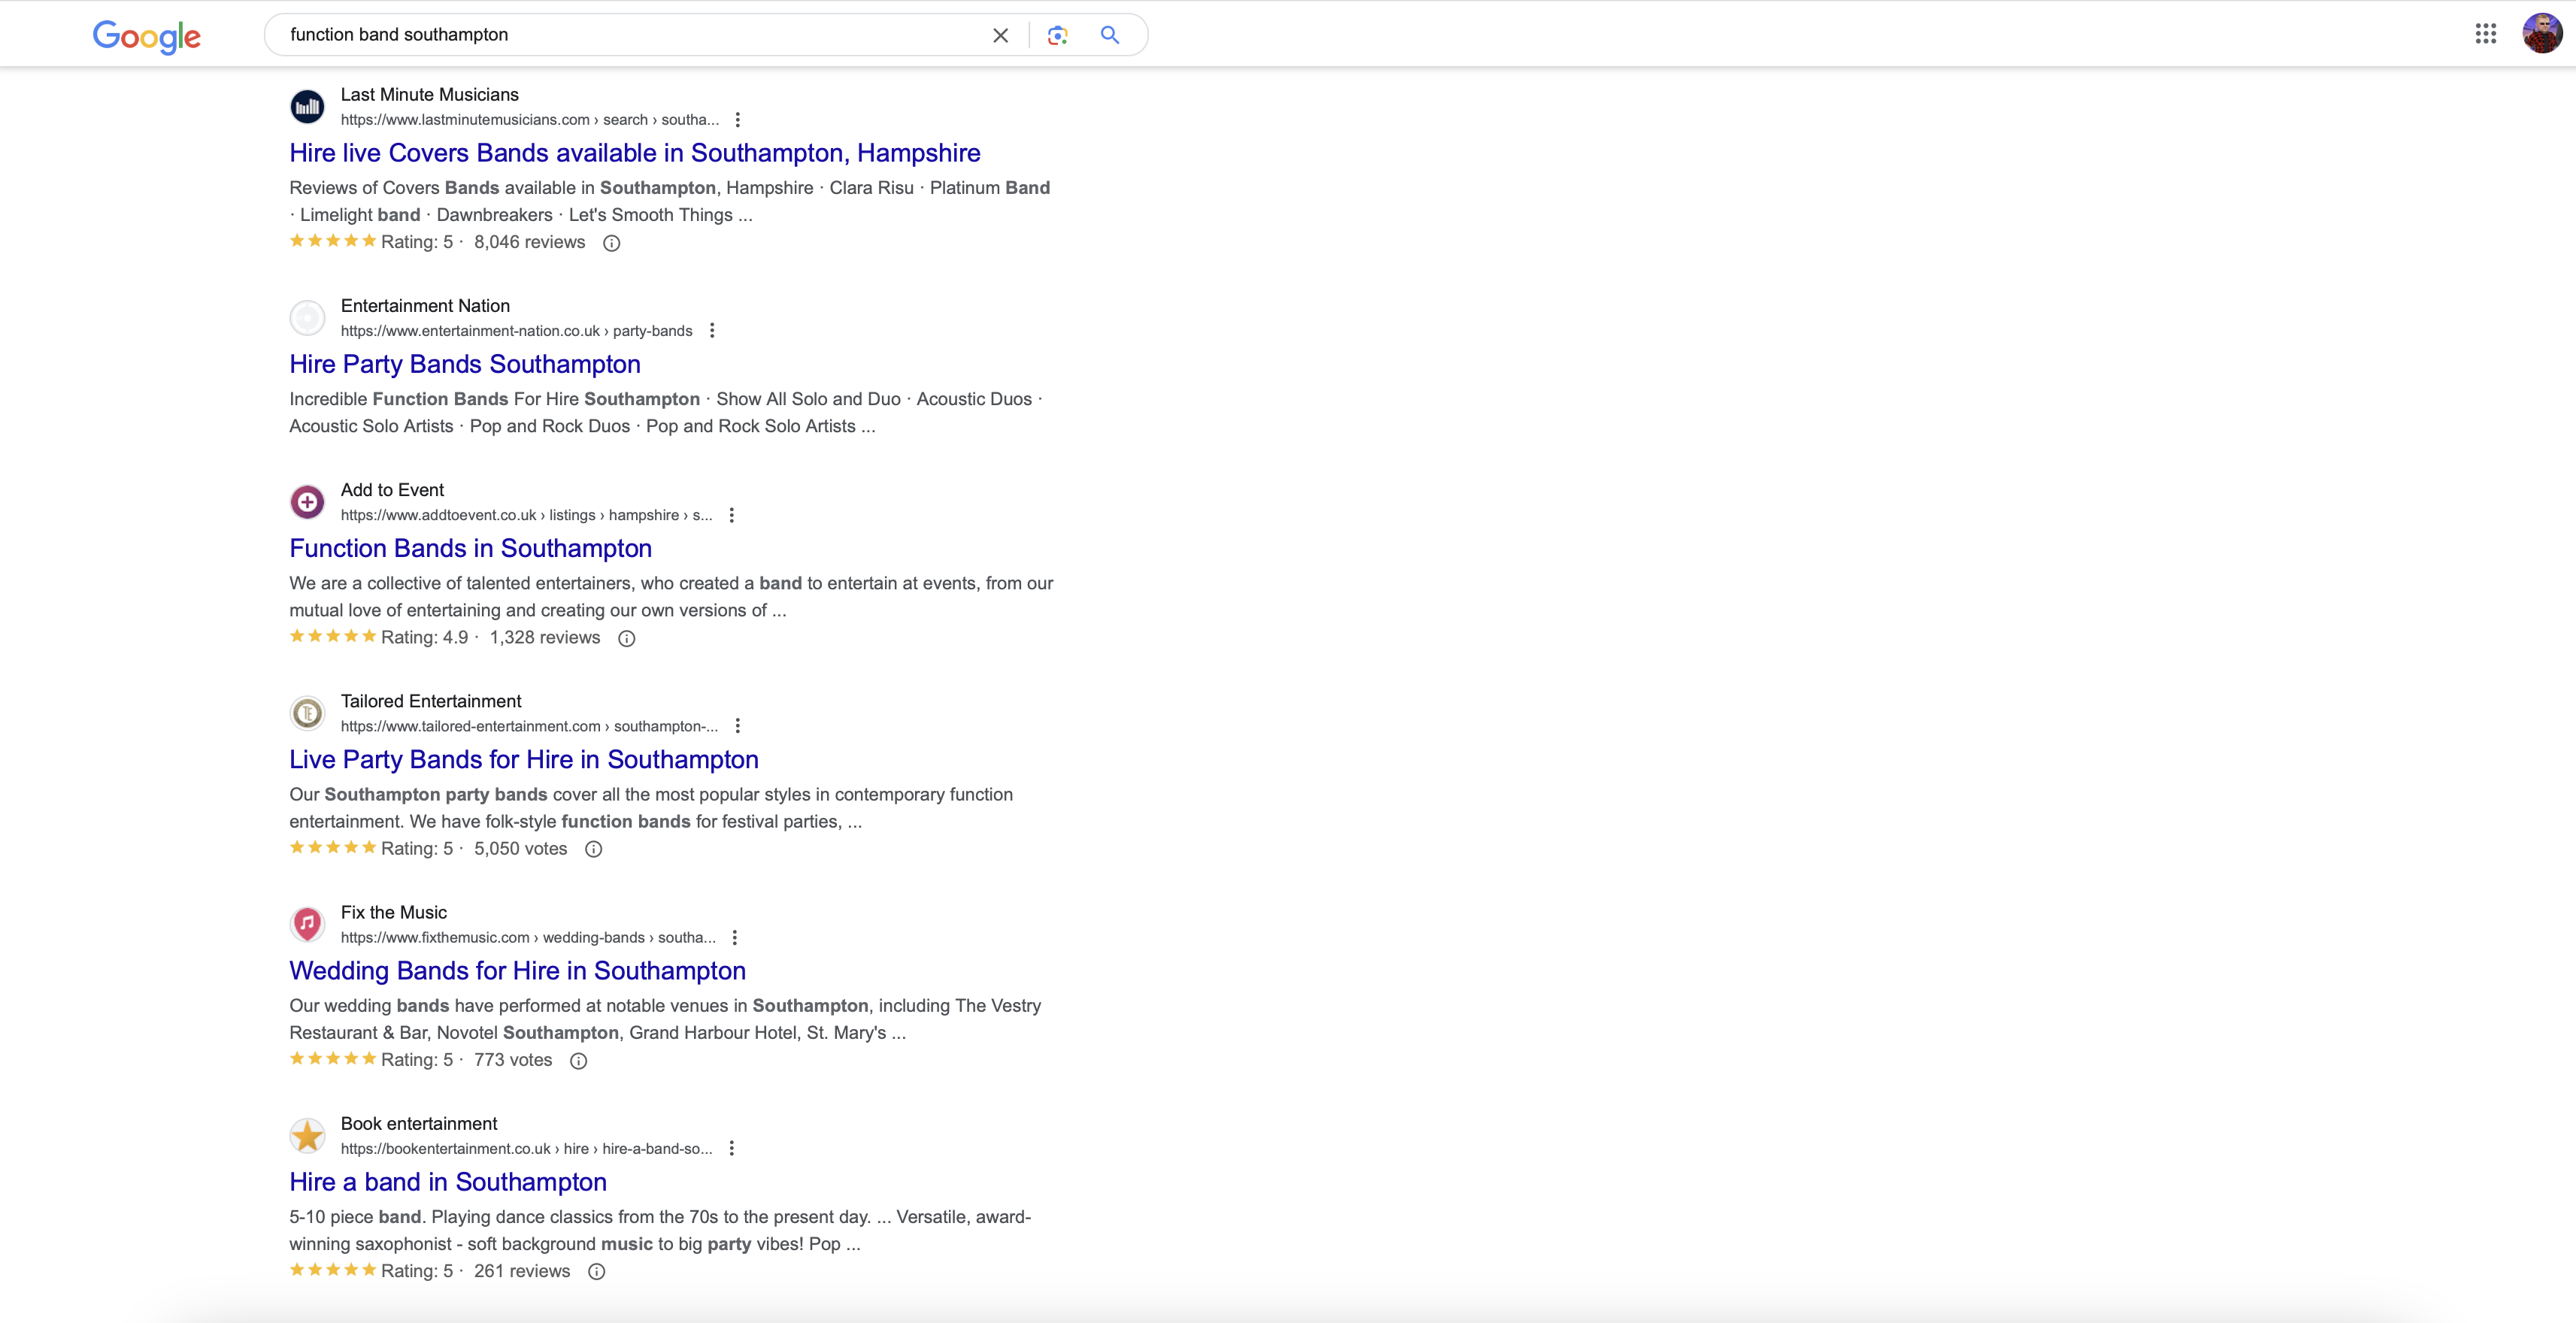Click the Last Minute Musicians site name
The height and width of the screenshot is (1323, 2576).
point(430,95)
